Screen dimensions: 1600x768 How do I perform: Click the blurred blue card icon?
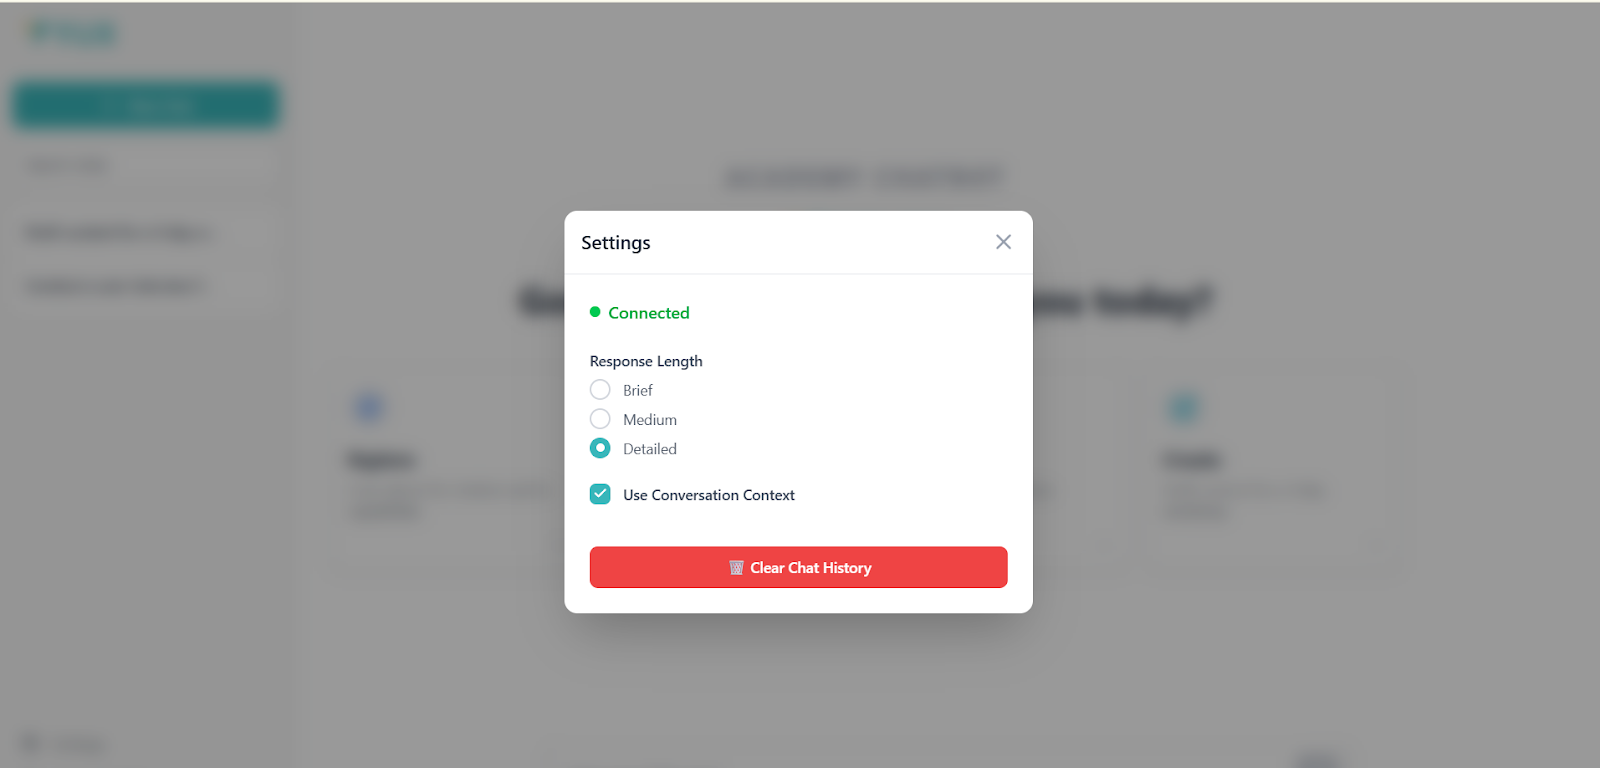[x=369, y=407]
